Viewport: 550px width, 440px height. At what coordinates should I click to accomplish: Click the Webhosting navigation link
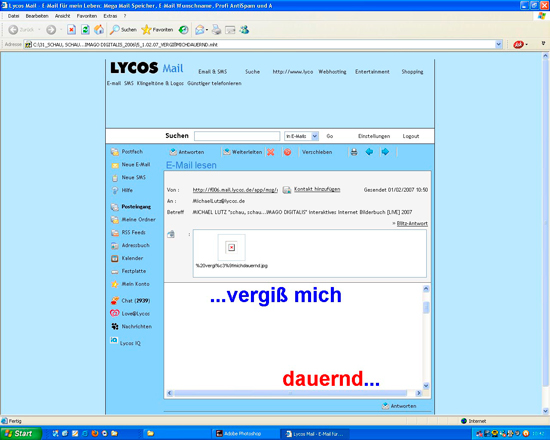332,72
